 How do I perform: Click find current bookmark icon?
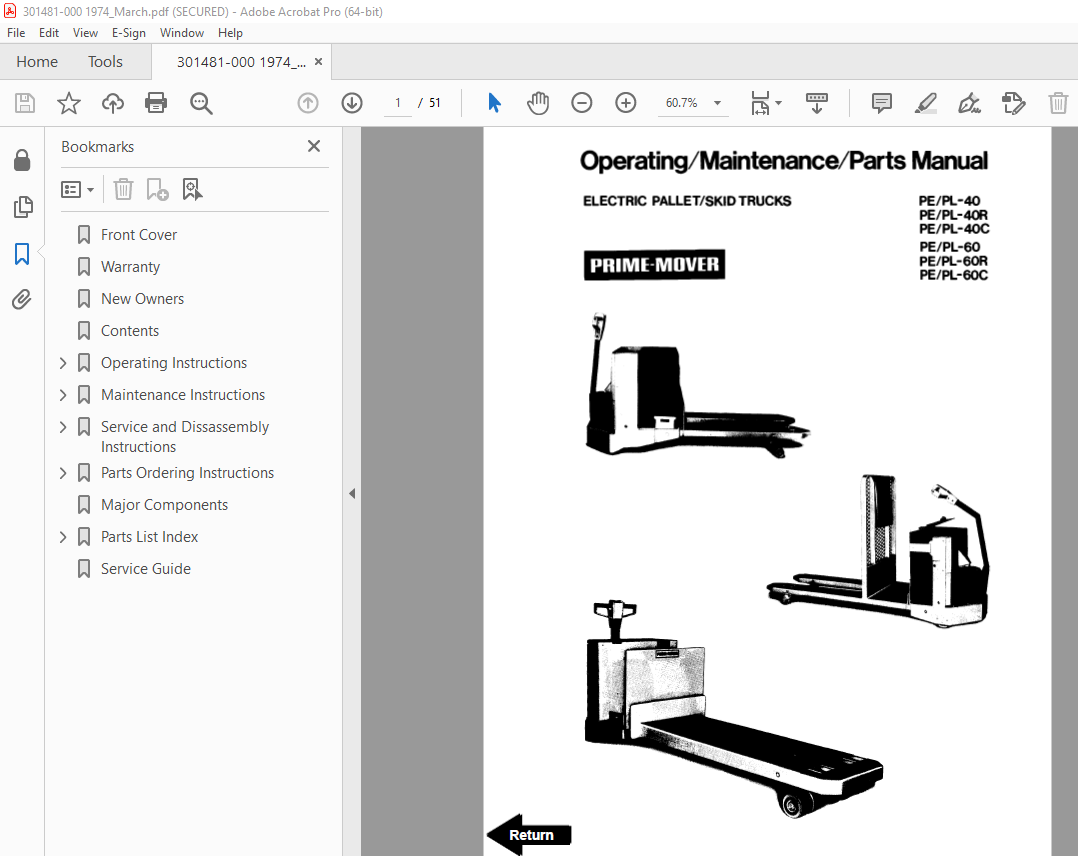pyautogui.click(x=192, y=189)
